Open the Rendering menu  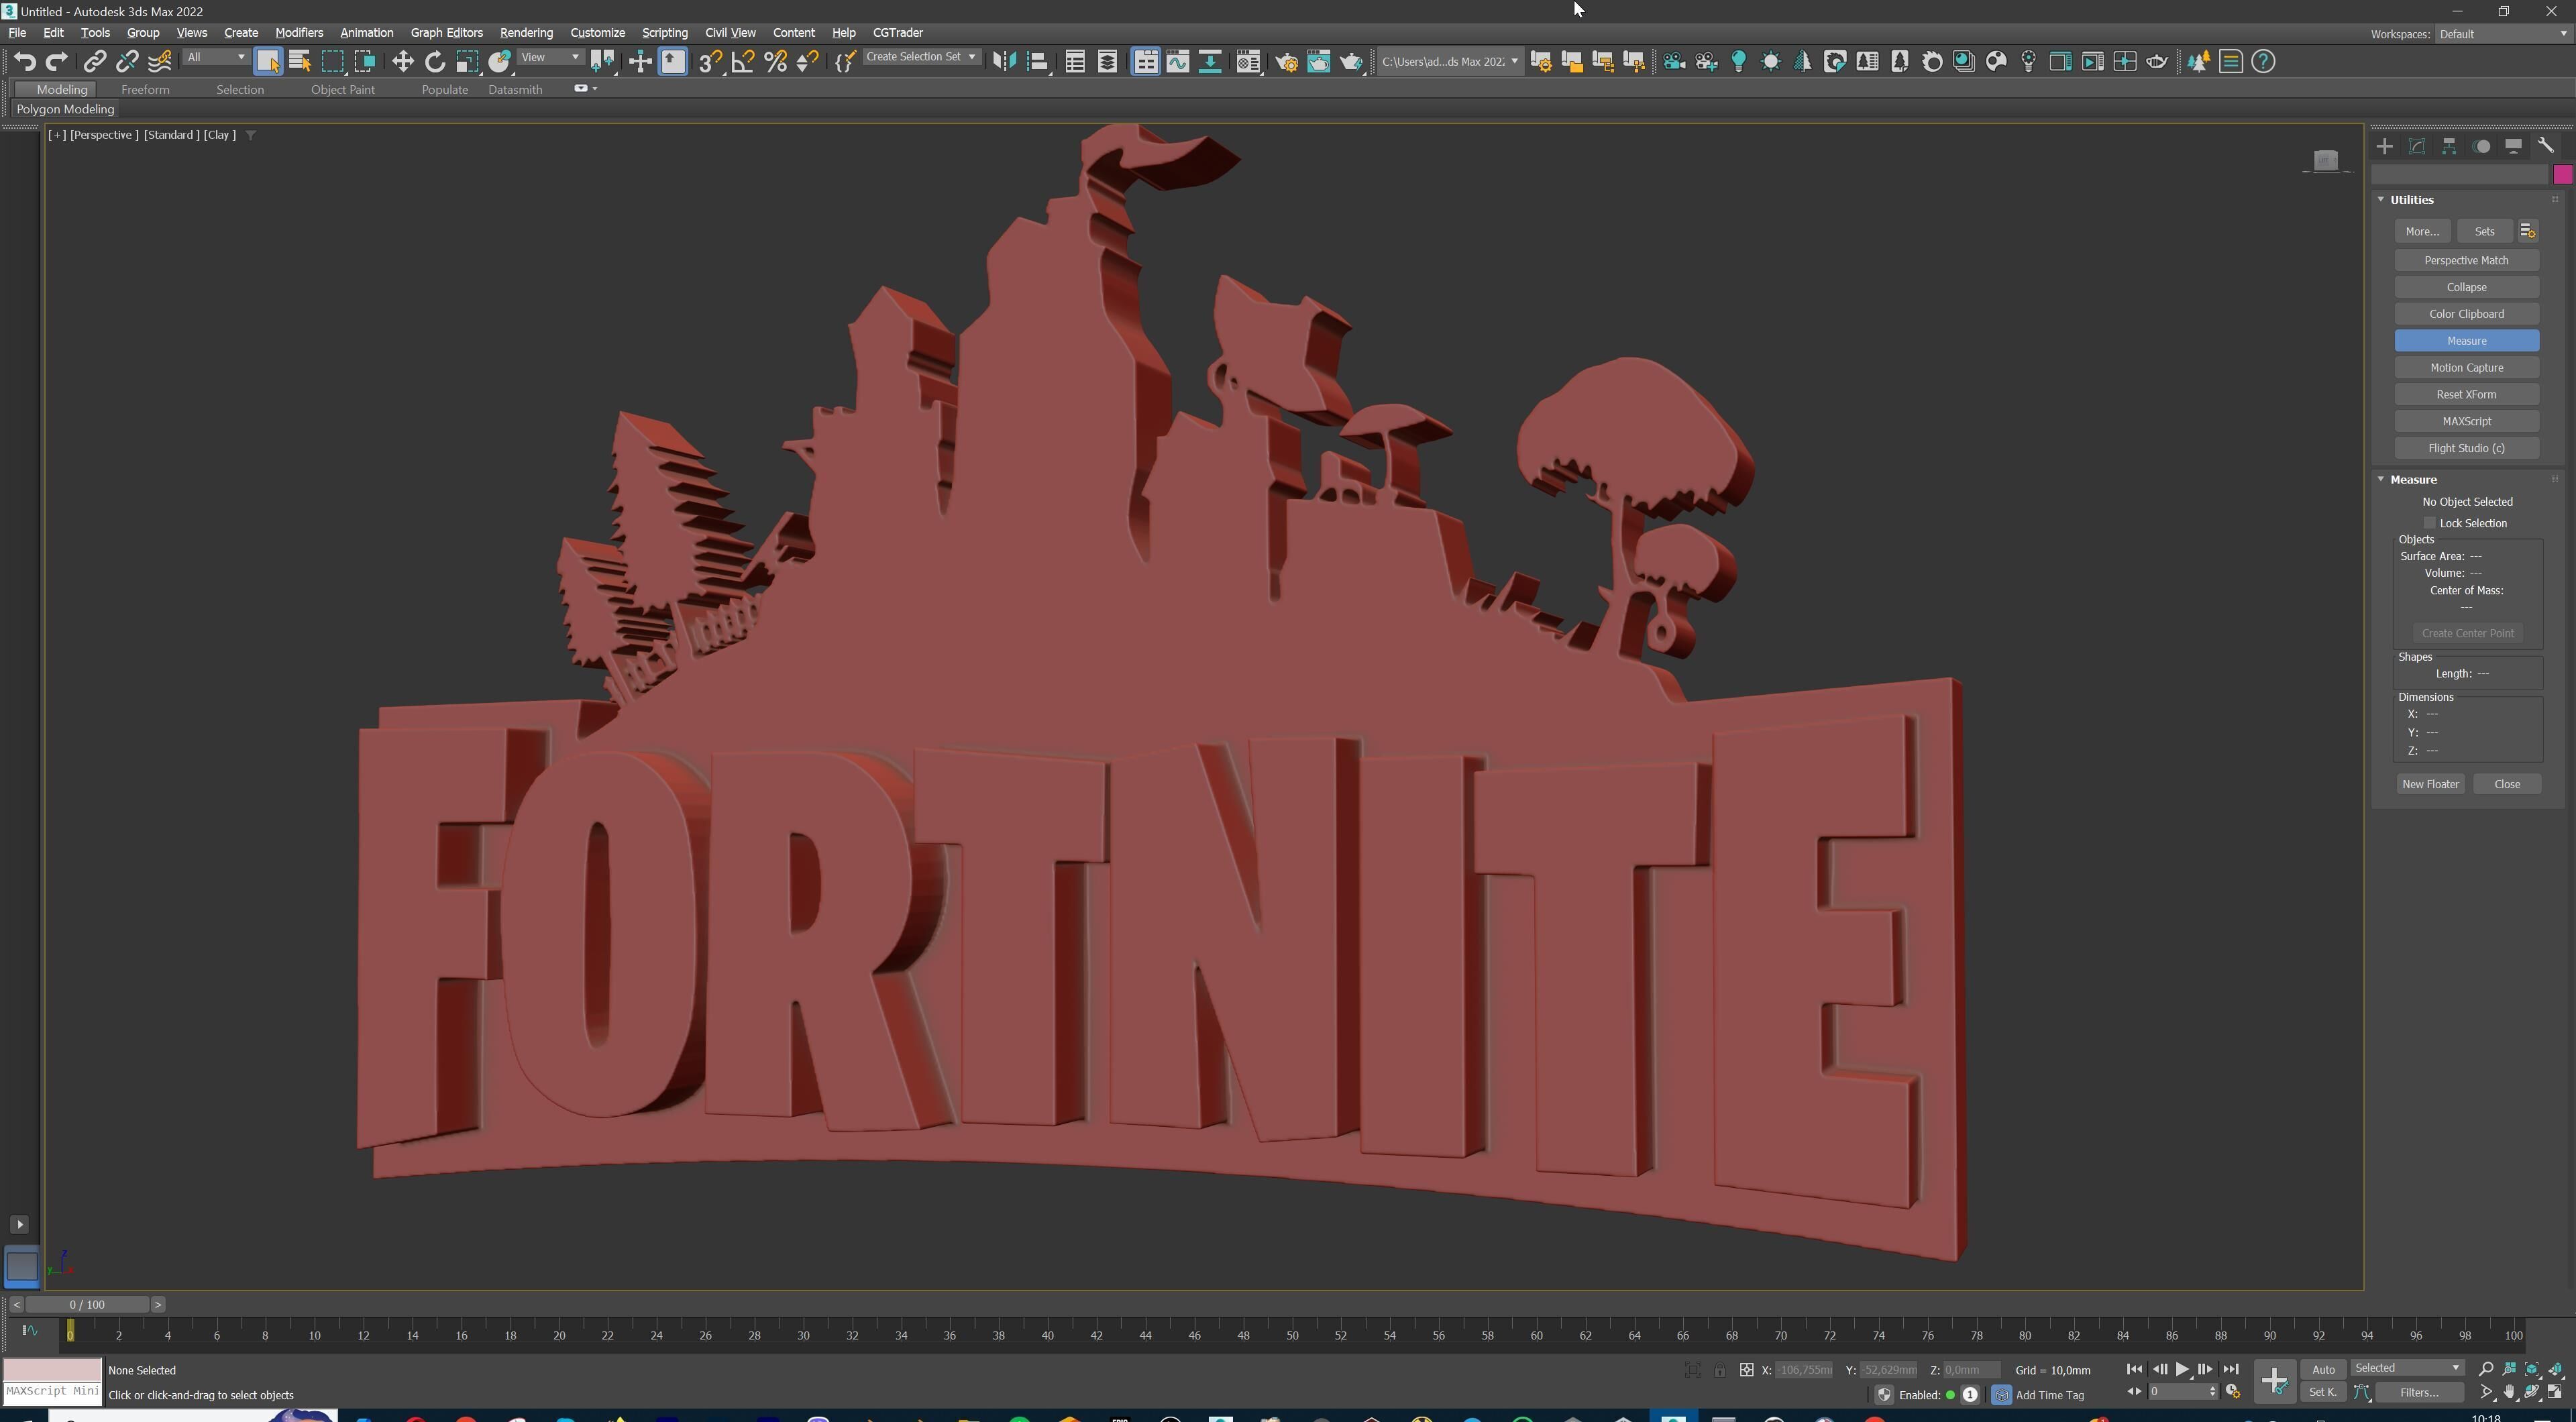tap(526, 33)
